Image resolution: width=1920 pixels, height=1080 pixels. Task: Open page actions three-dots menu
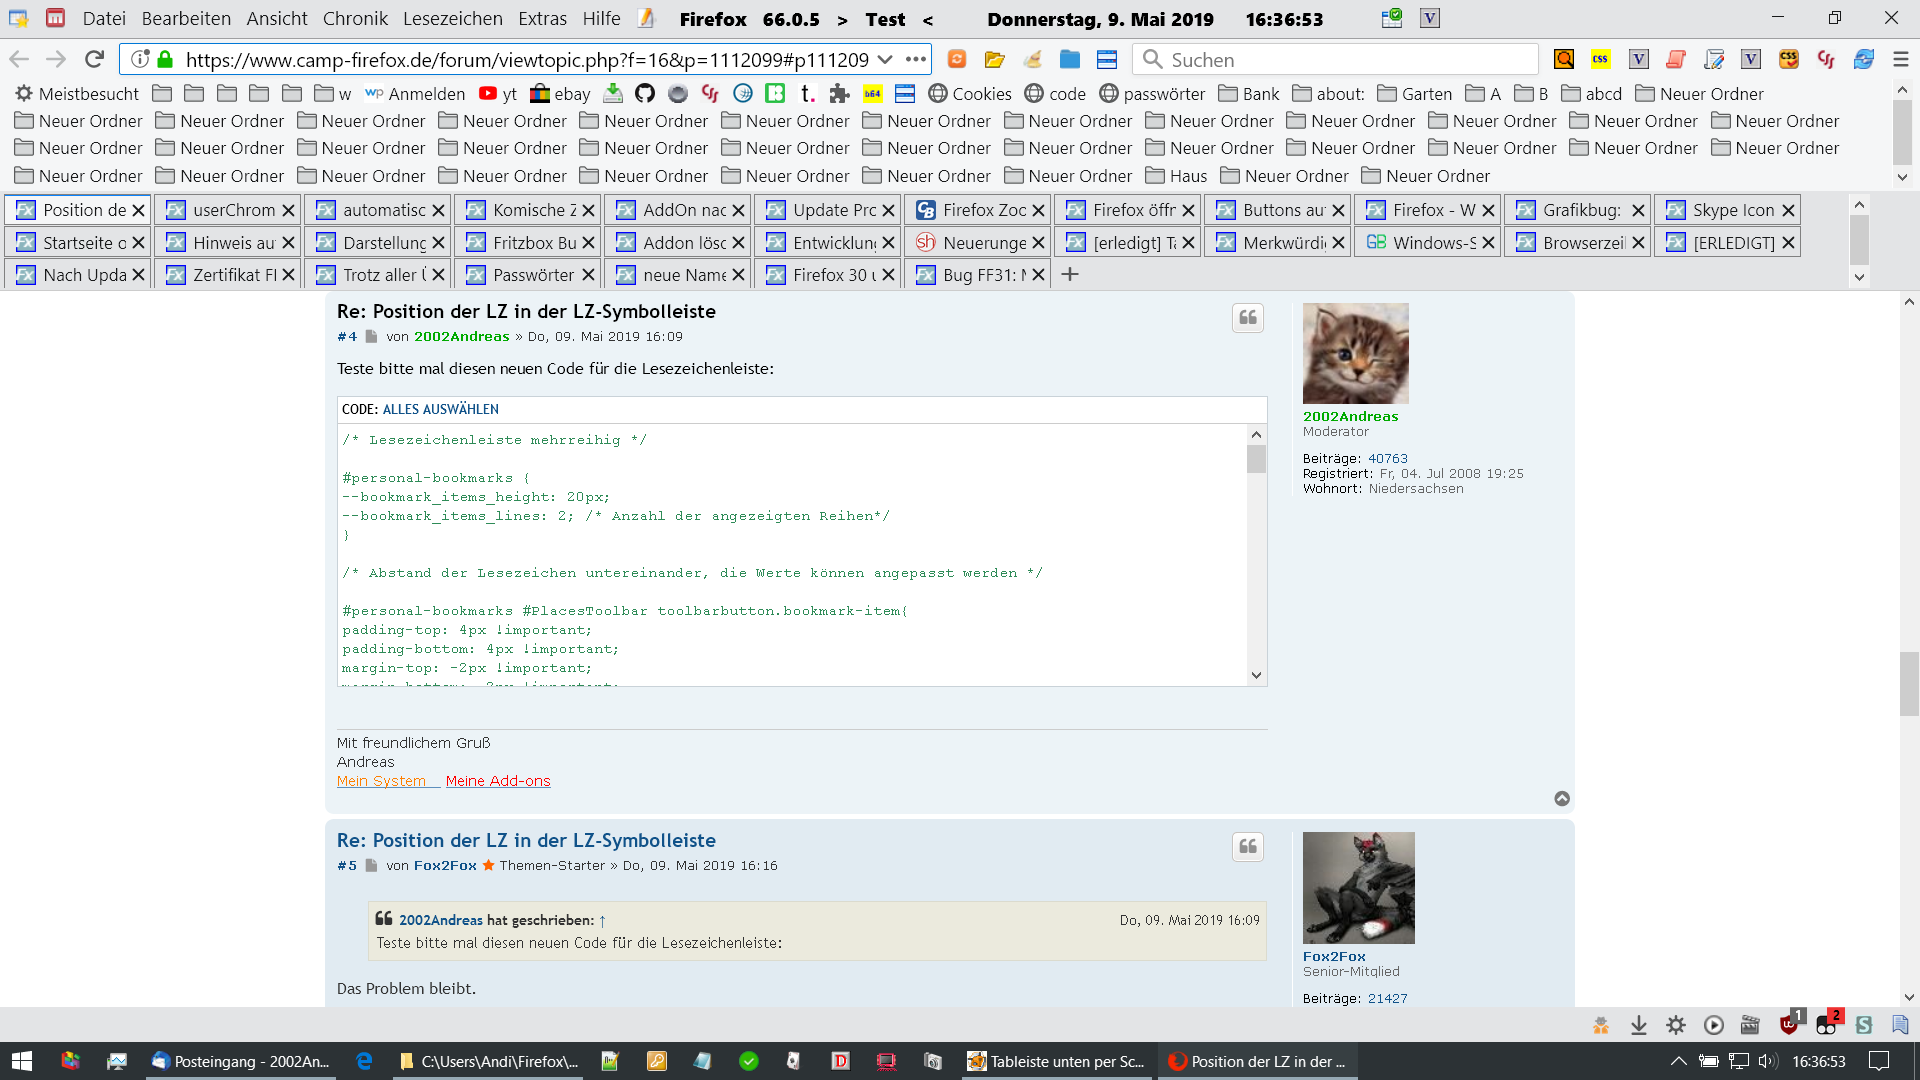[915, 59]
